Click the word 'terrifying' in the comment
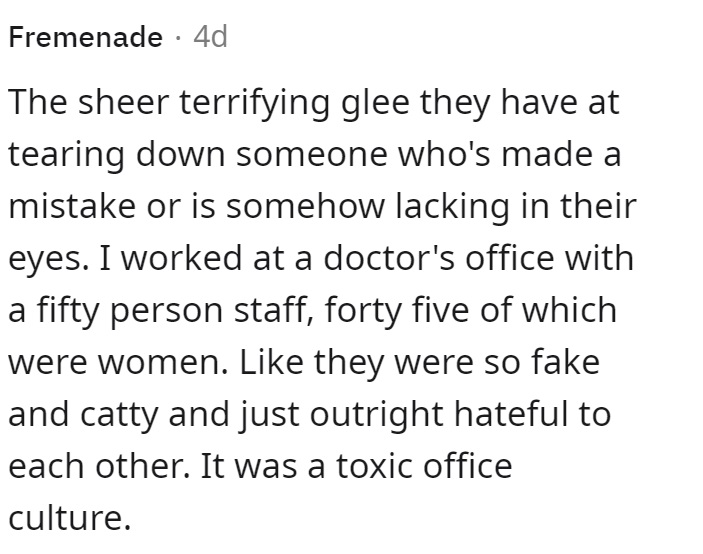The image size is (703, 554). tap(254, 104)
